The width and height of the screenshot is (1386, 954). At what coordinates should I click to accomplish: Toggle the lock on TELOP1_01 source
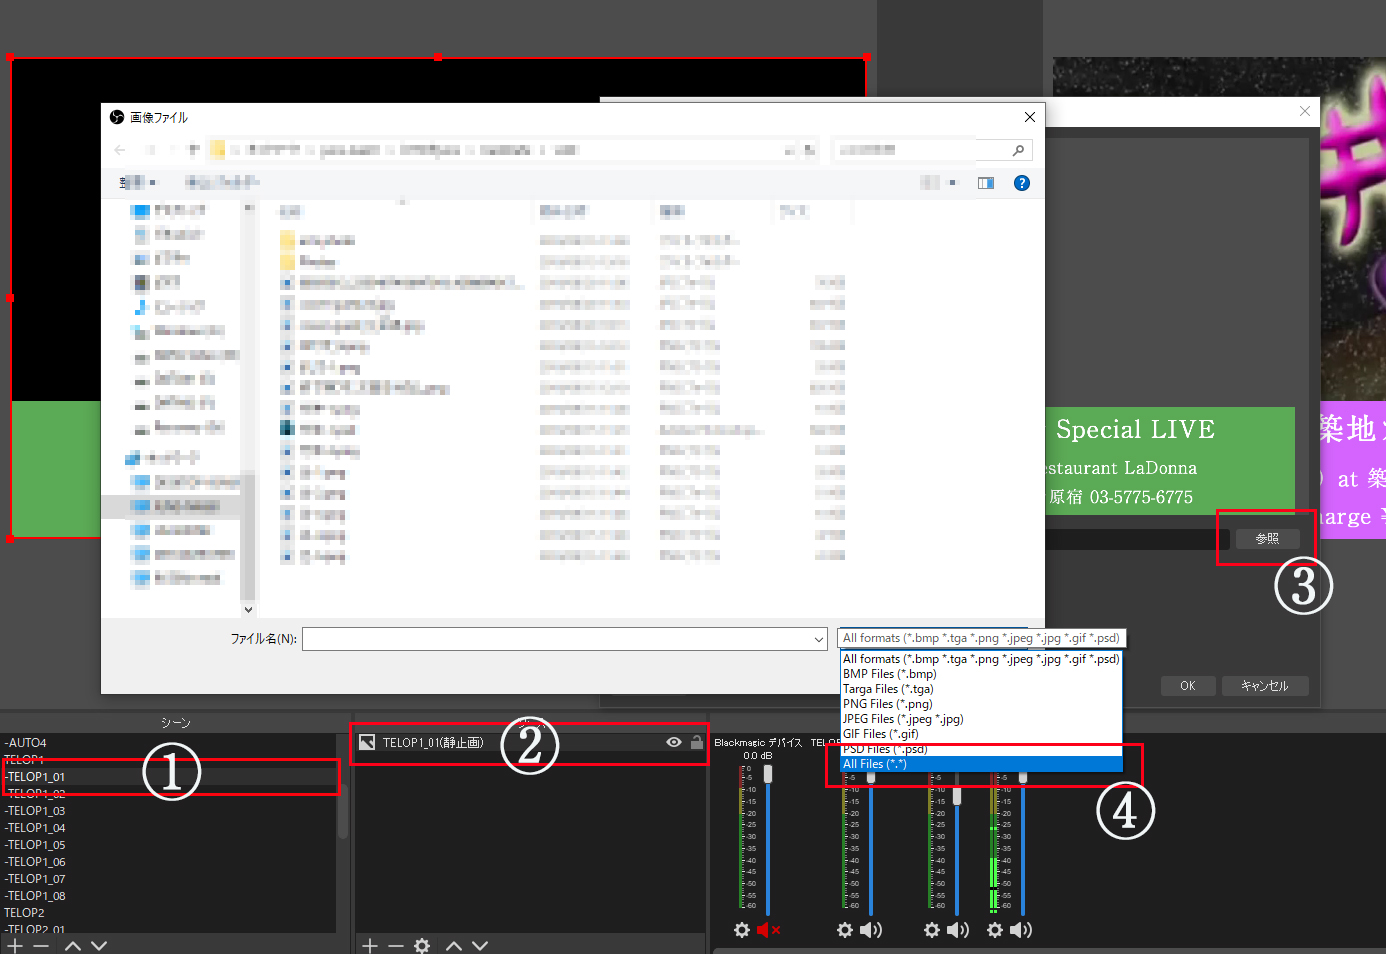pos(697,742)
